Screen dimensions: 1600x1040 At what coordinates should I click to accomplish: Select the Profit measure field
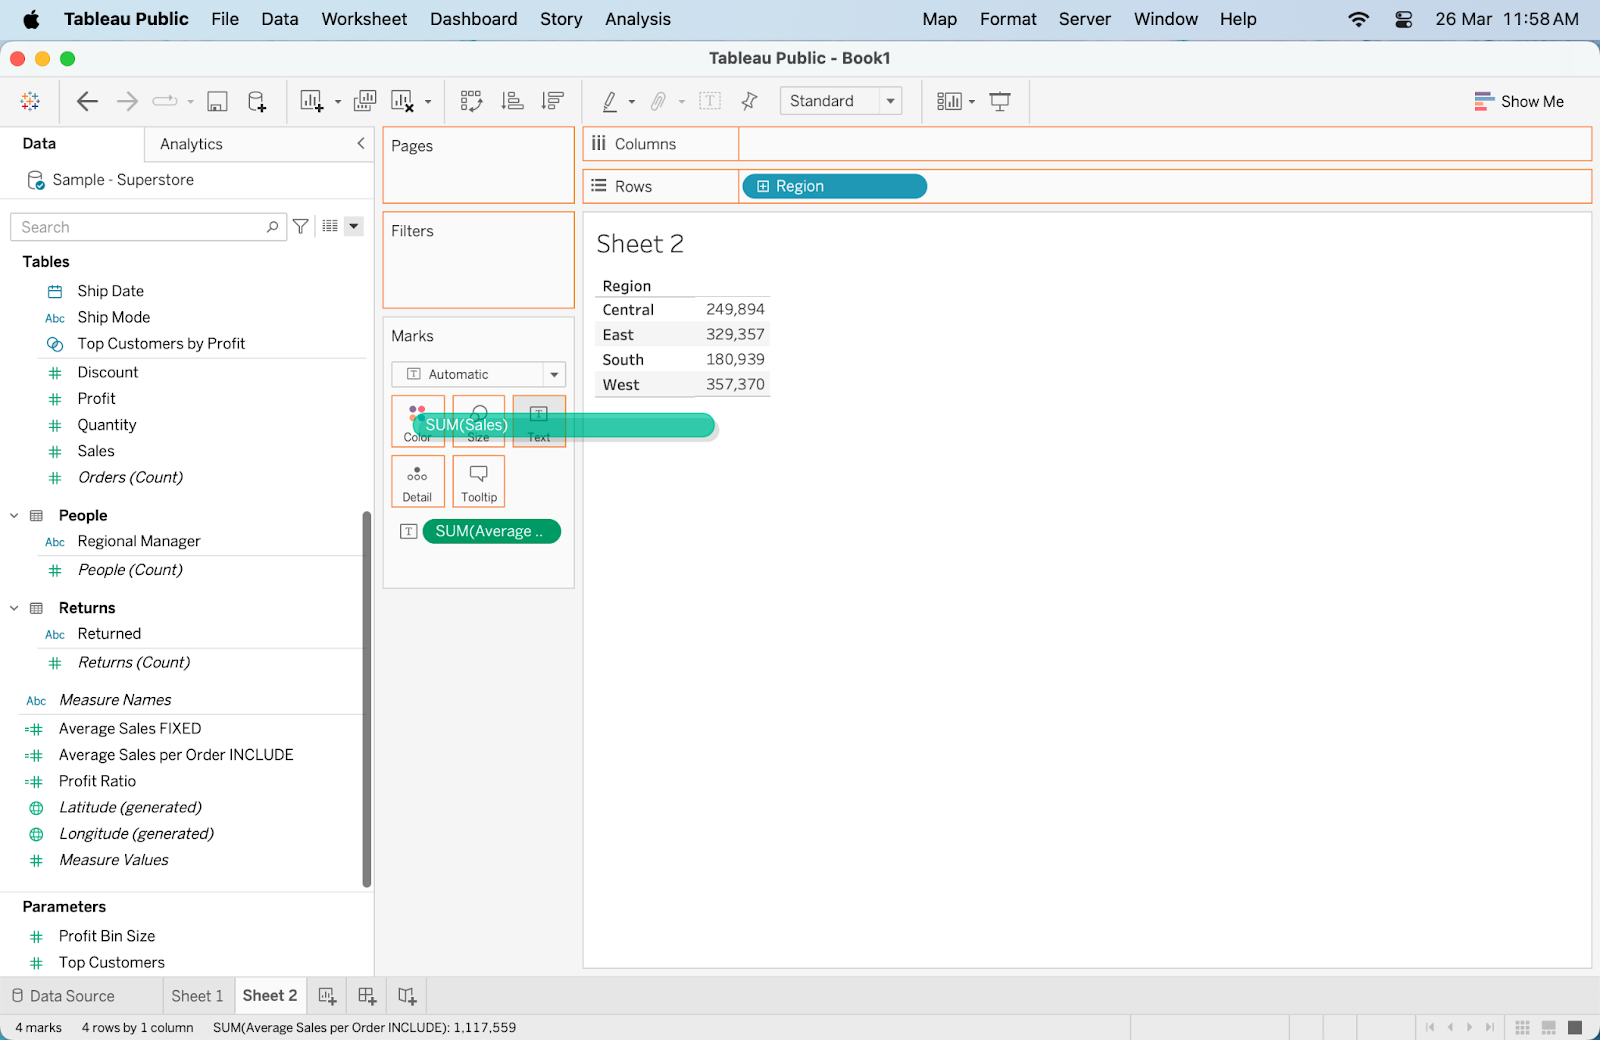(x=96, y=399)
